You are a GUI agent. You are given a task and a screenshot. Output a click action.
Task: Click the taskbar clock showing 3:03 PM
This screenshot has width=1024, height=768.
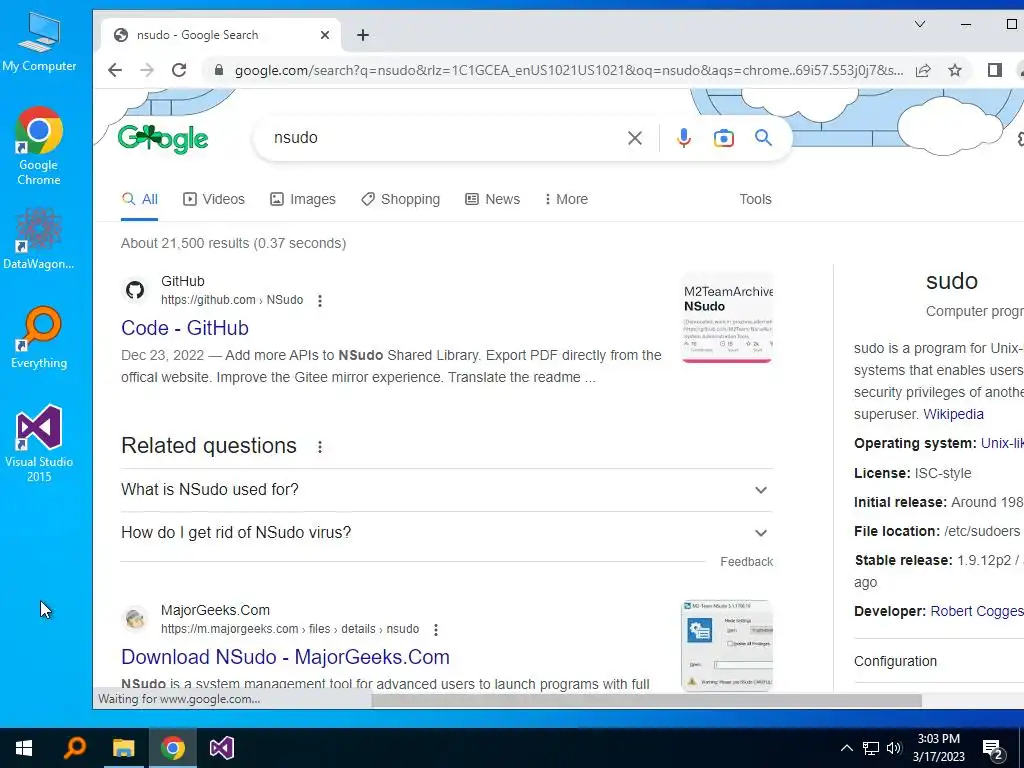(x=938, y=748)
